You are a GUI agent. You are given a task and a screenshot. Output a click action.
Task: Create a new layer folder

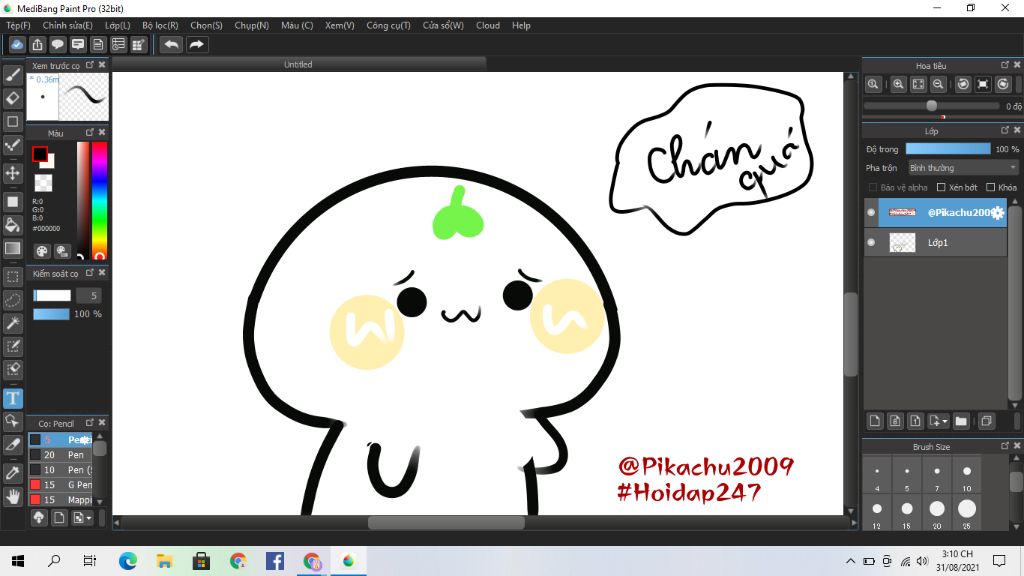coord(961,421)
